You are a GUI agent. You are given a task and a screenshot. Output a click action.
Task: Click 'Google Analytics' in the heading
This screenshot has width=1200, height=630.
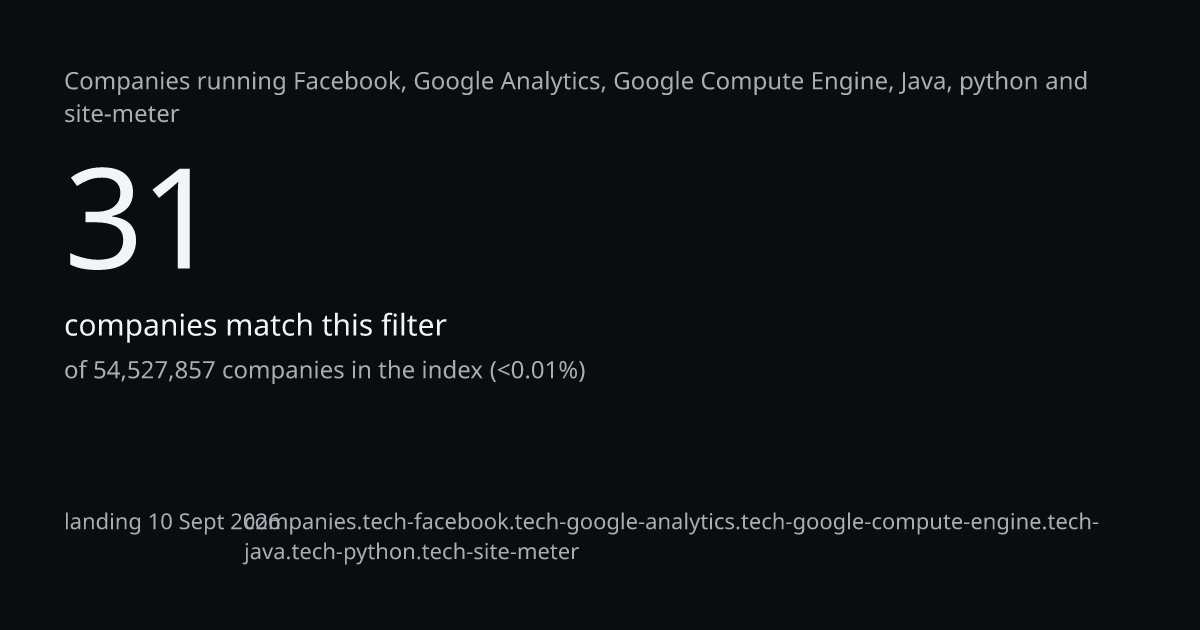click(509, 82)
